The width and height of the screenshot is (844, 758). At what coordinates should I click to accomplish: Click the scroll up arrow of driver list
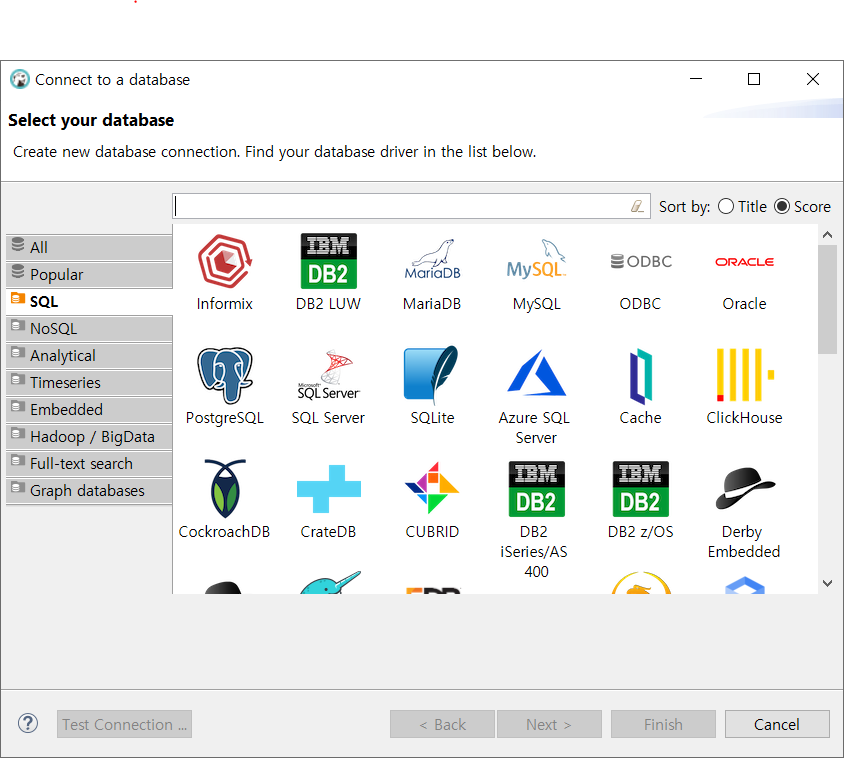click(827, 235)
